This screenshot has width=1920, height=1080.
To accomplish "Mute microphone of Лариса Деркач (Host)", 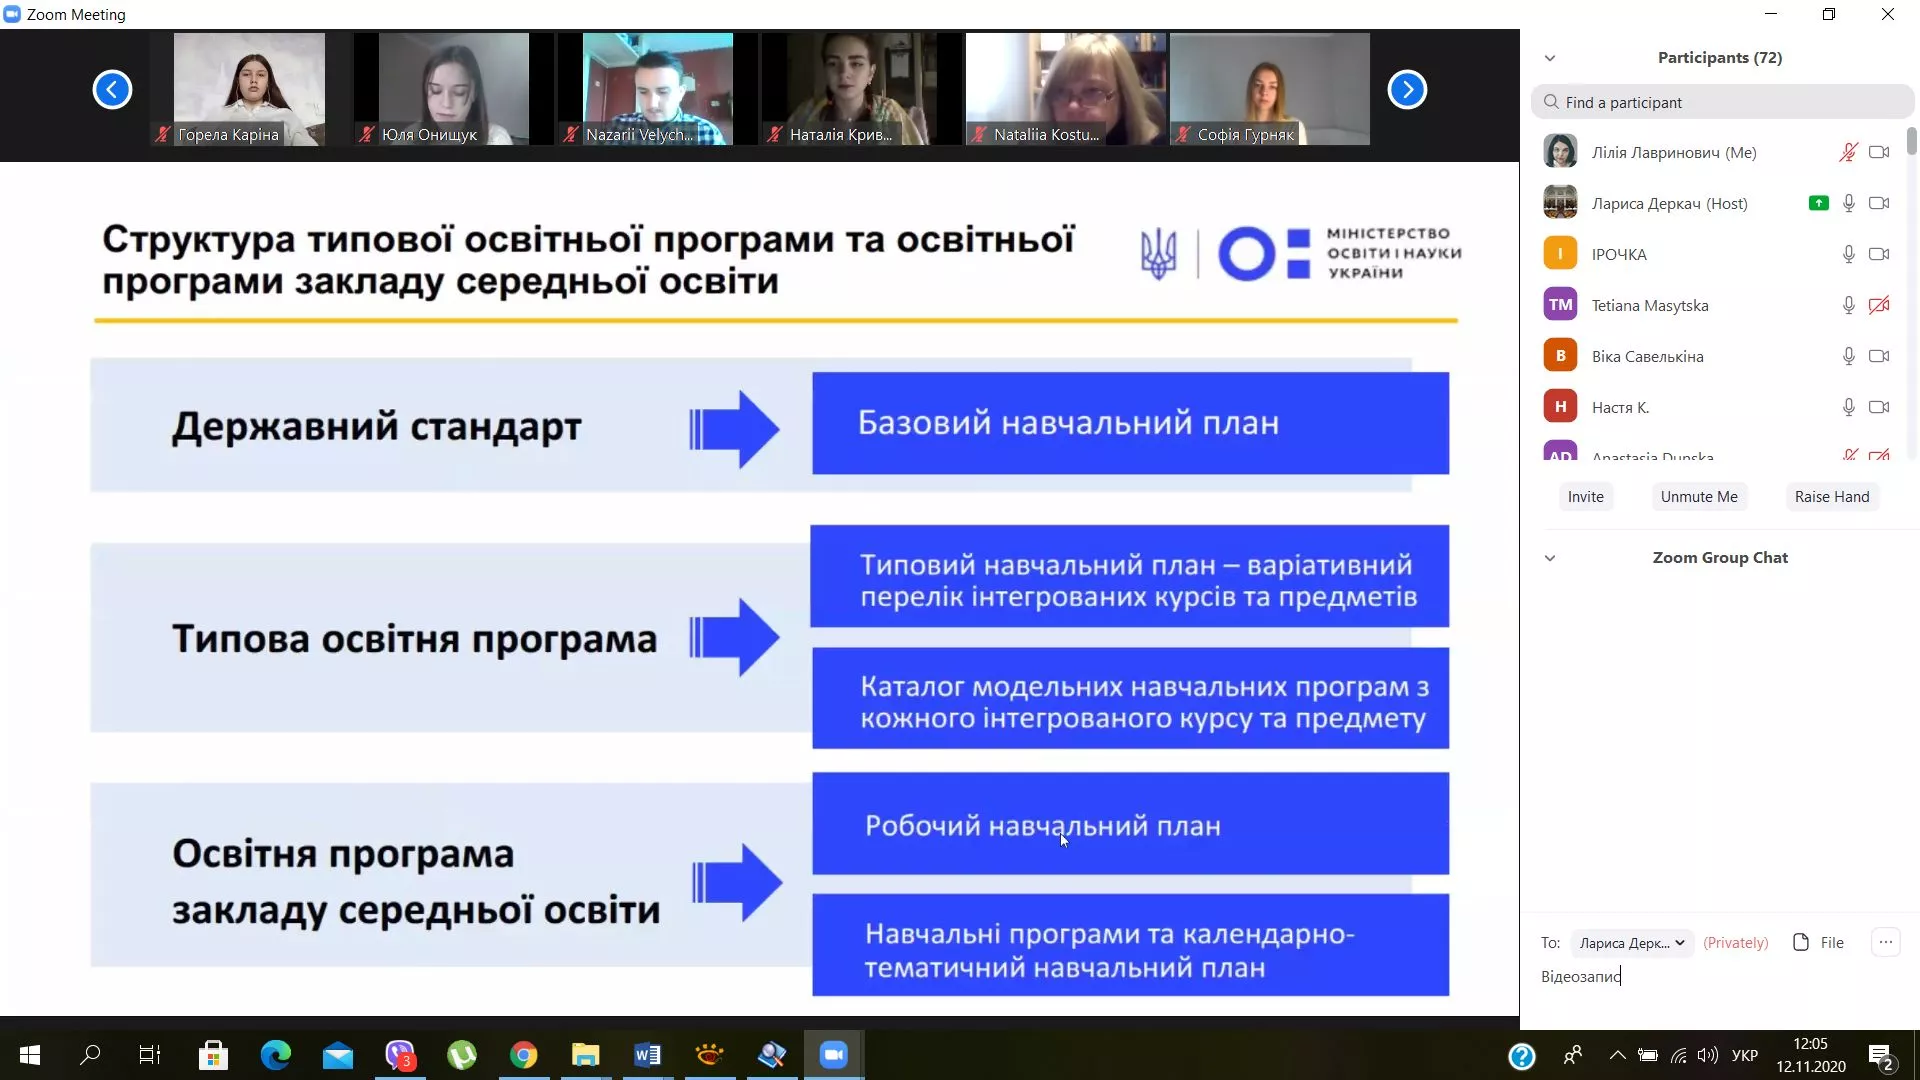I will [1849, 202].
